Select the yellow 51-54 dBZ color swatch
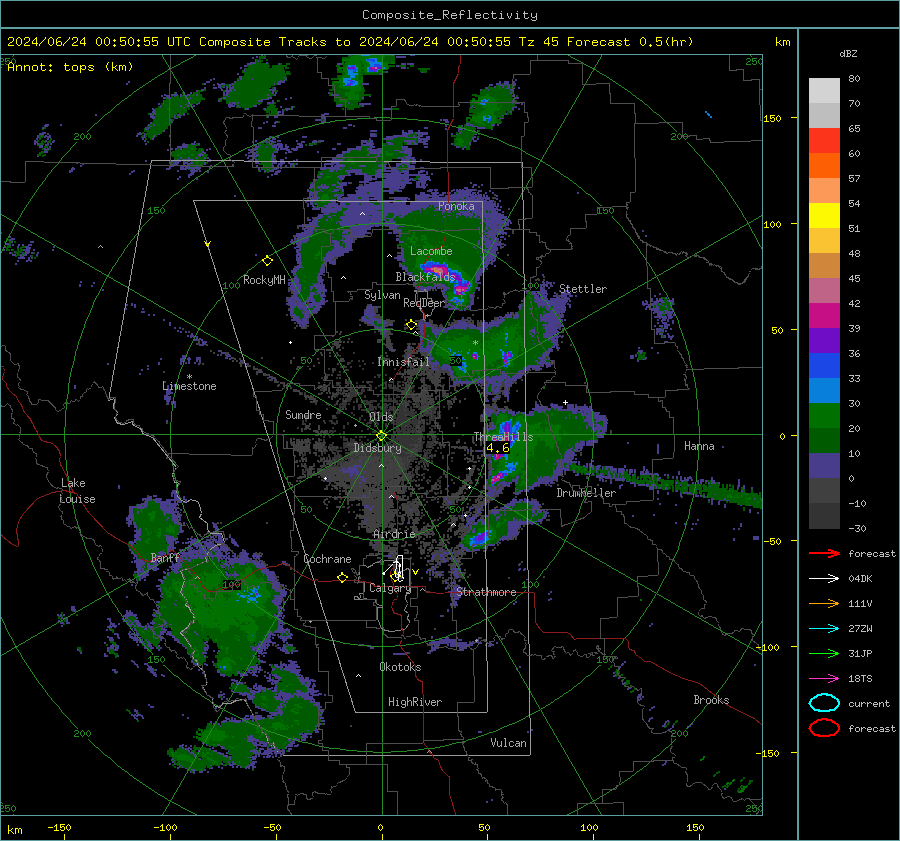 click(x=824, y=216)
